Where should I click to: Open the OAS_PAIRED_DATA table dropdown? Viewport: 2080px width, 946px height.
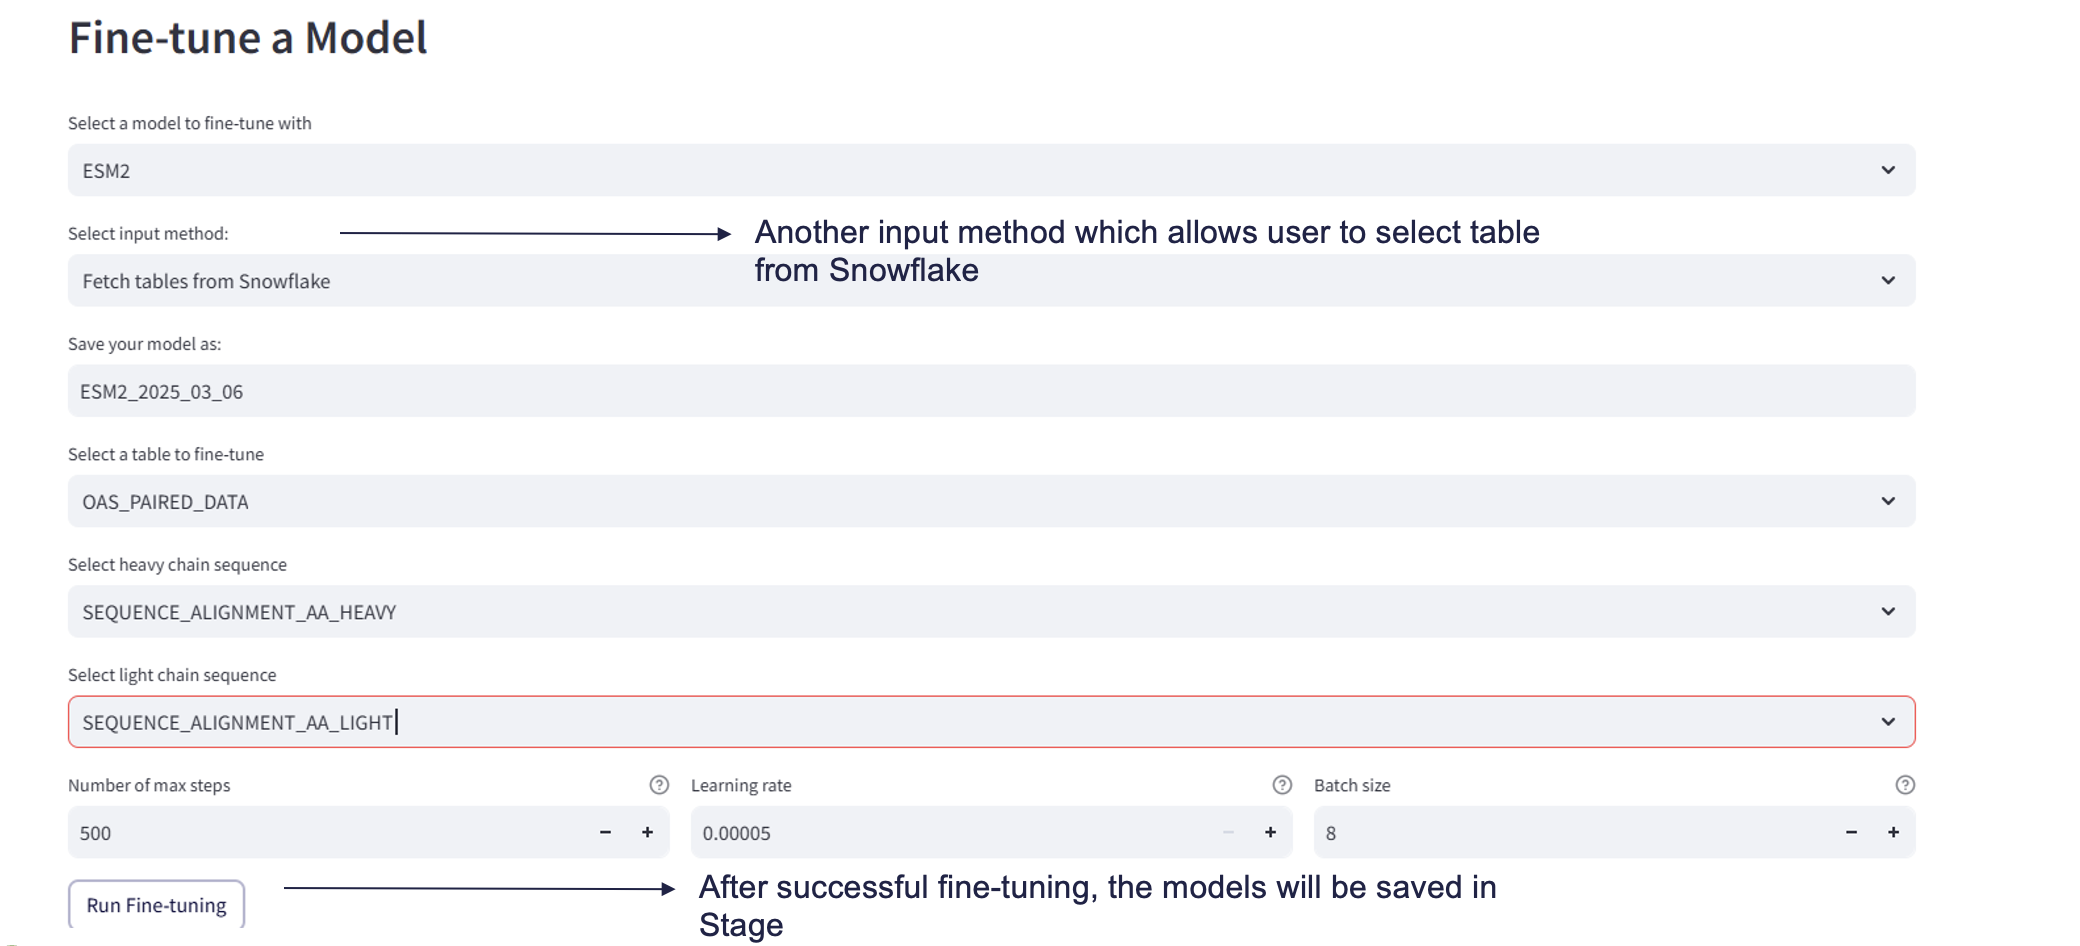(1888, 501)
